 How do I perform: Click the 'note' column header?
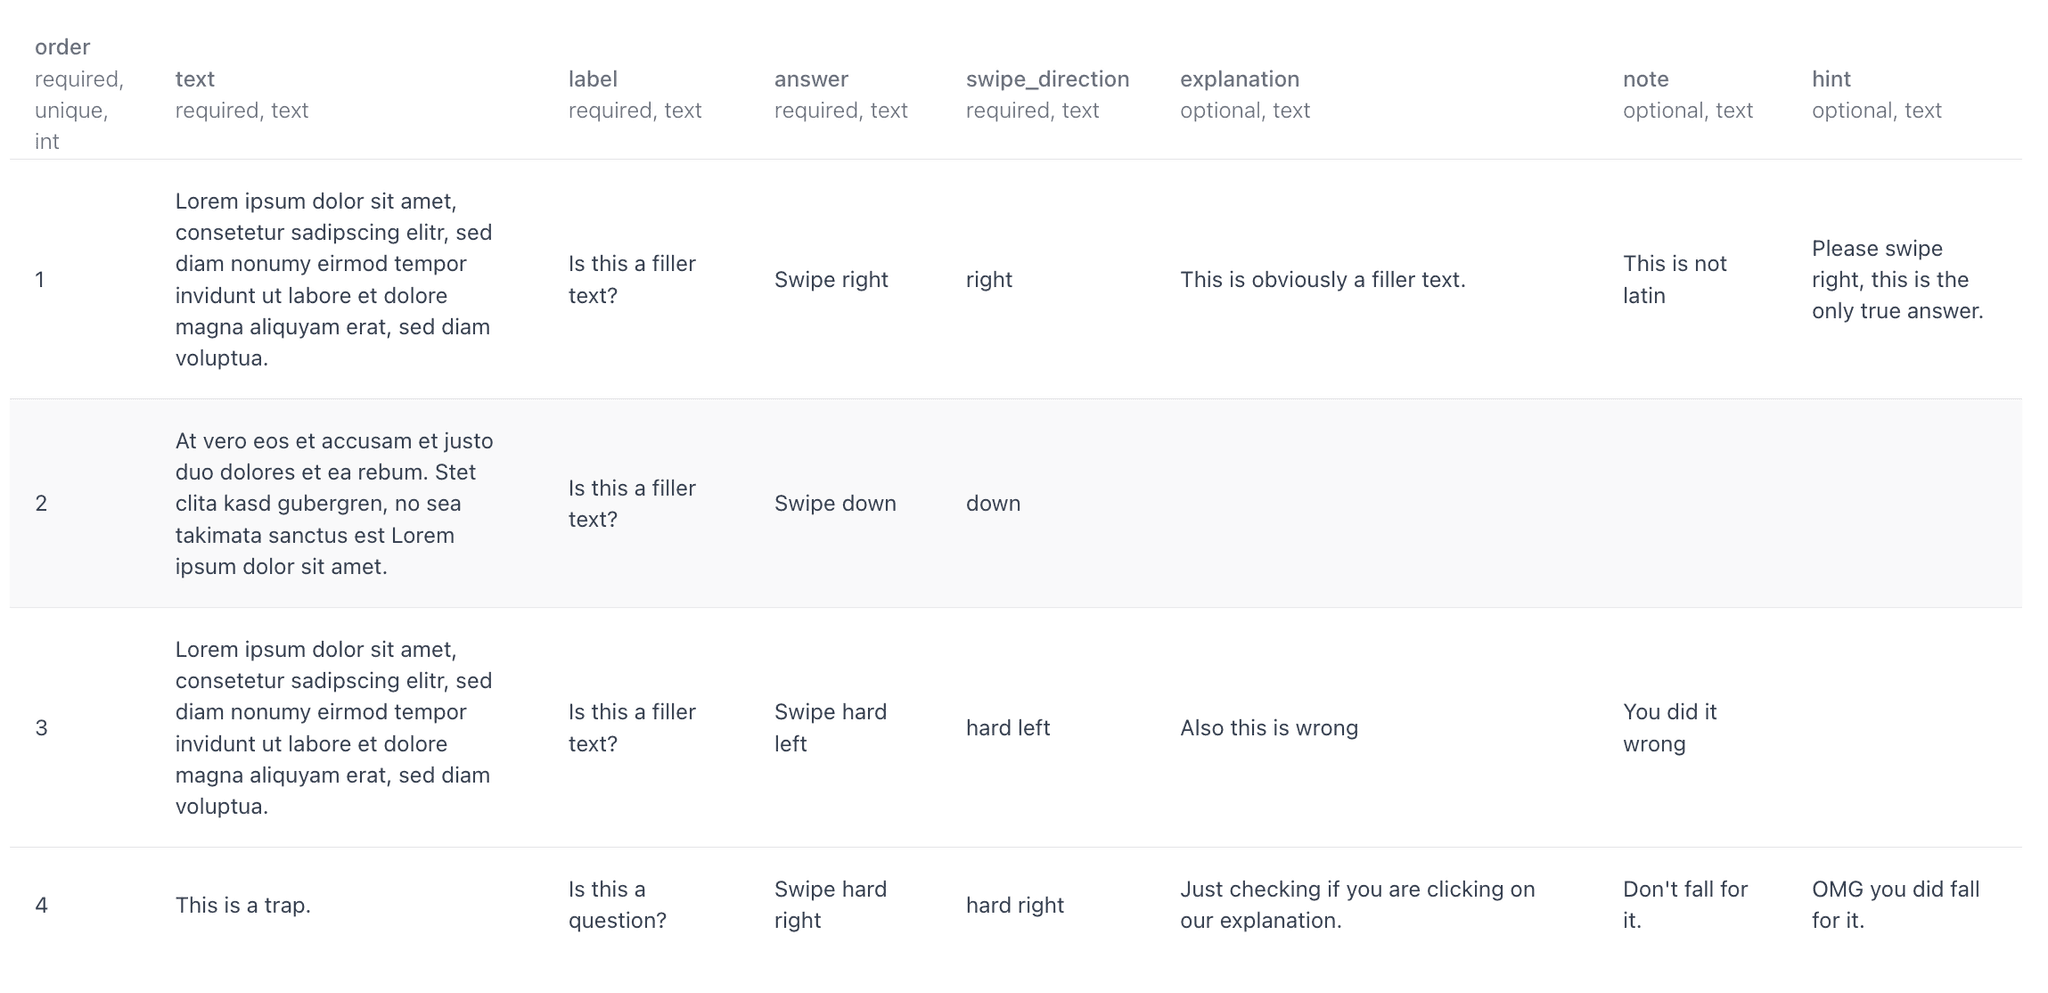[x=1645, y=79]
